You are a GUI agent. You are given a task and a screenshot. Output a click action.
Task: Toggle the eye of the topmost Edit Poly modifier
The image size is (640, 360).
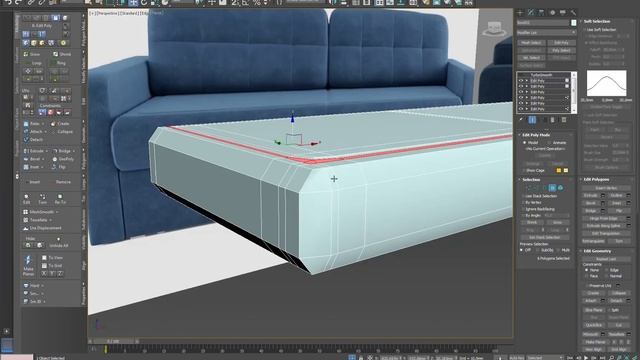[x=520, y=81]
